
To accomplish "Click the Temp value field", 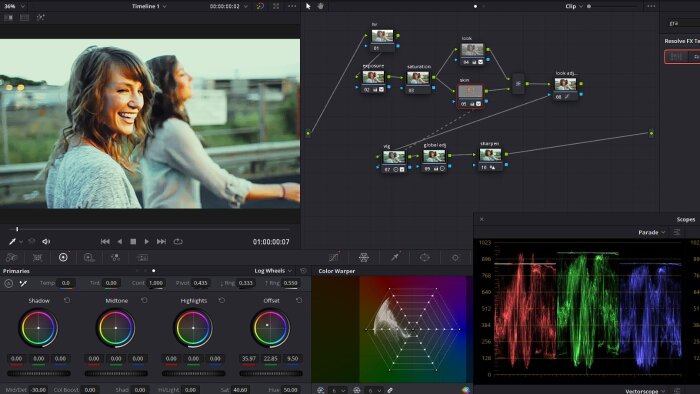I will pyautogui.click(x=66, y=283).
